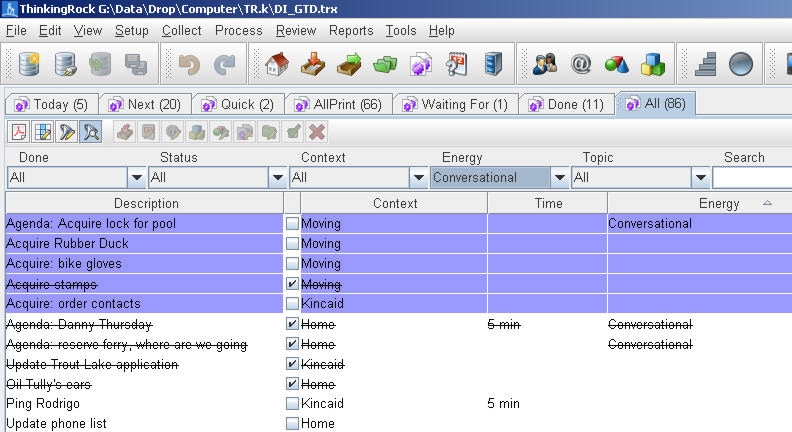Uncheck the done box for Acquire stamps
792x432 pixels.
pyautogui.click(x=292, y=284)
